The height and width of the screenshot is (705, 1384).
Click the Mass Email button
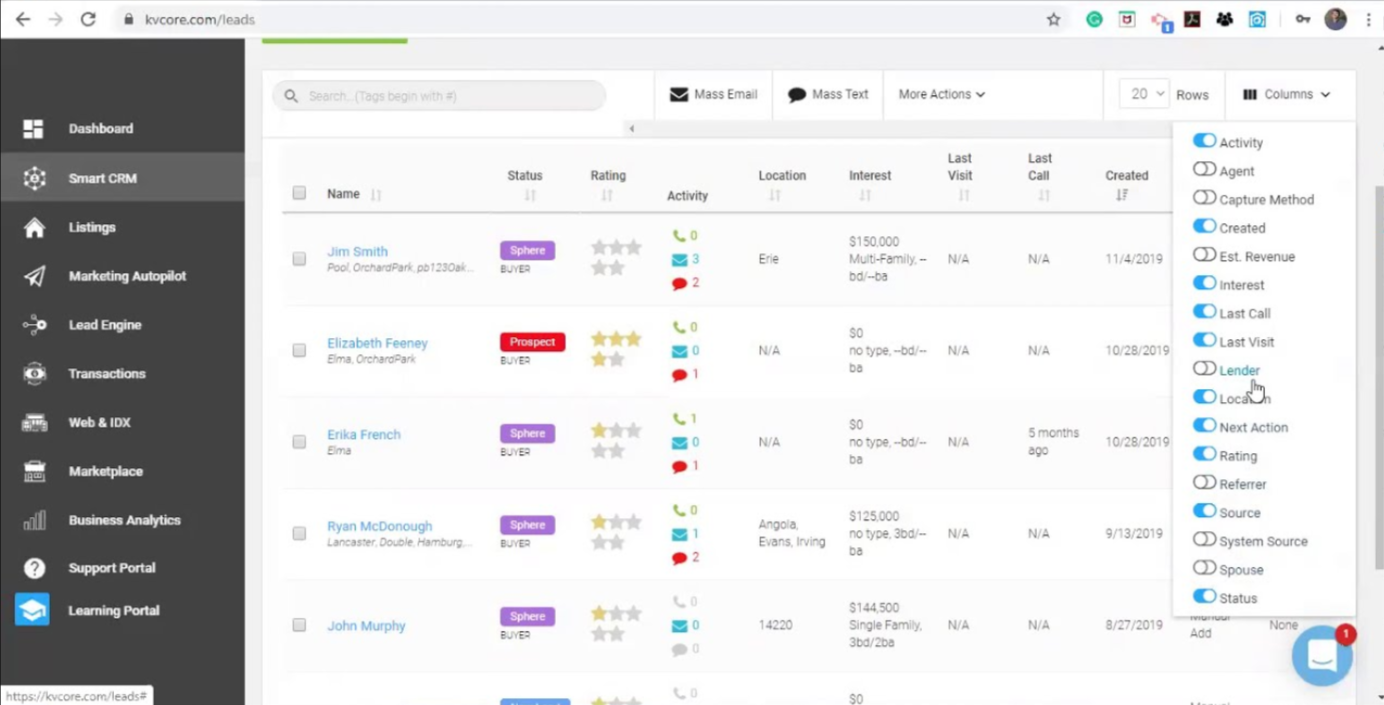point(713,94)
